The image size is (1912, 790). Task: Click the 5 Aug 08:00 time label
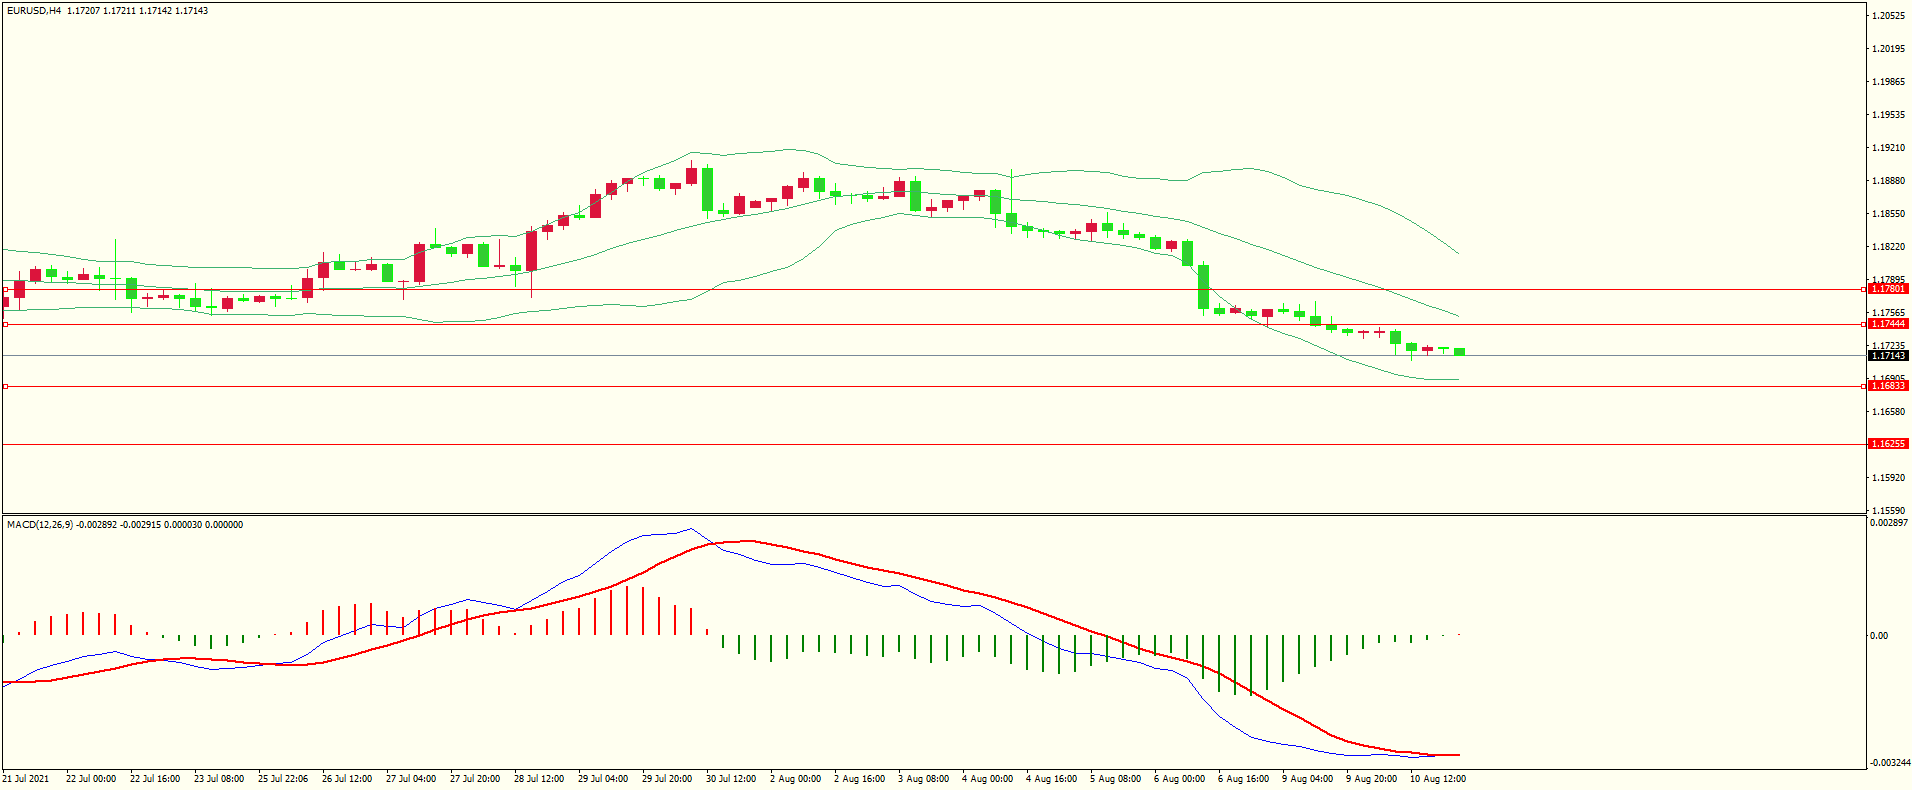pos(1115,779)
